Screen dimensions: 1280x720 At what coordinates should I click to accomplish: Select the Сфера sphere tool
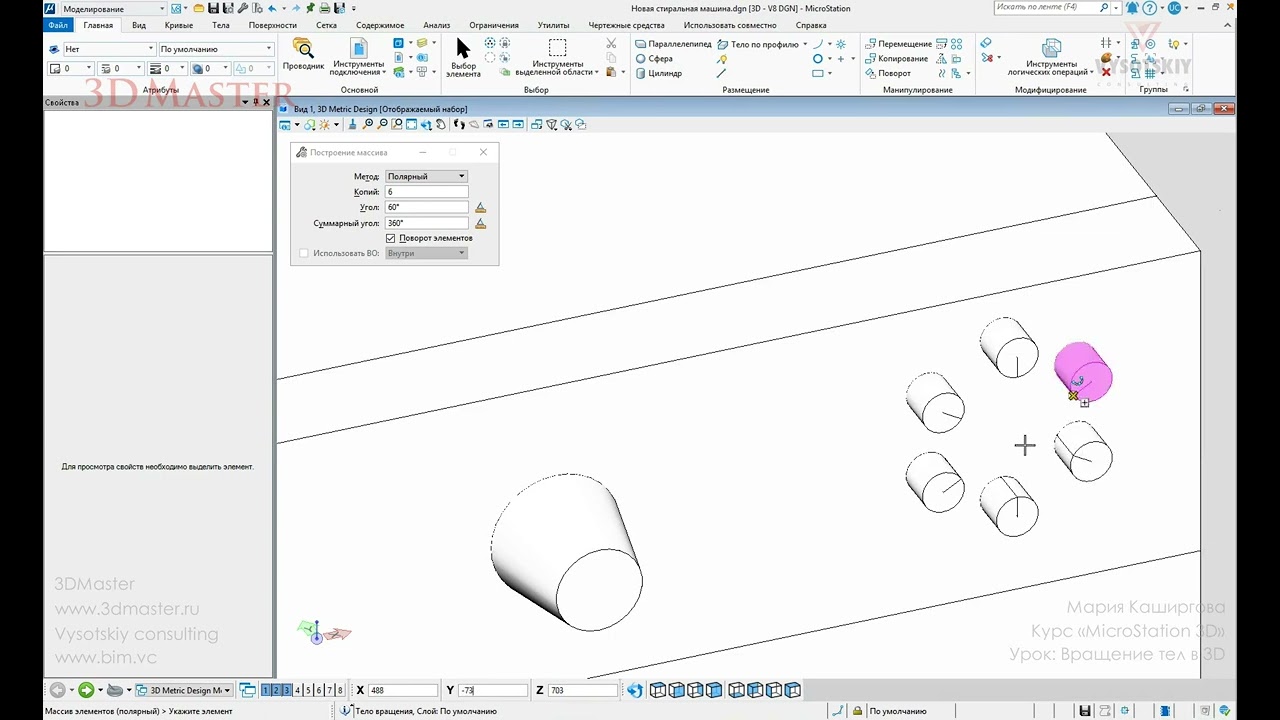pos(654,59)
